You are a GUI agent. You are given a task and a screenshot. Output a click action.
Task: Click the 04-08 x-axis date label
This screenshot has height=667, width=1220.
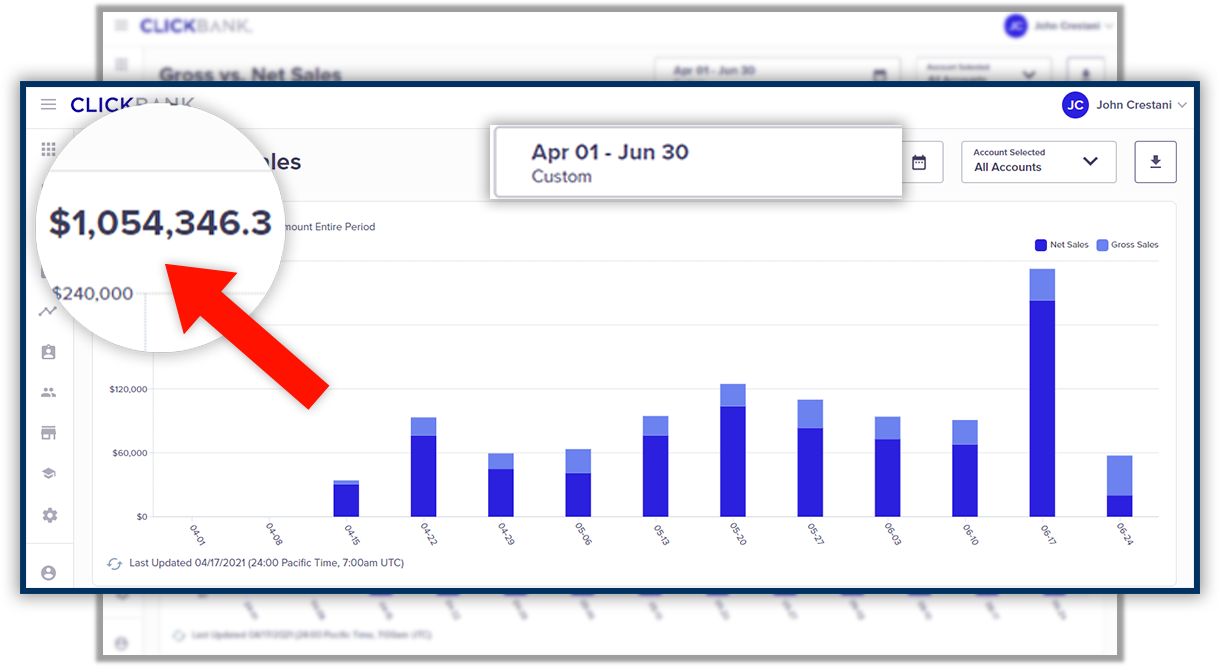[273, 533]
